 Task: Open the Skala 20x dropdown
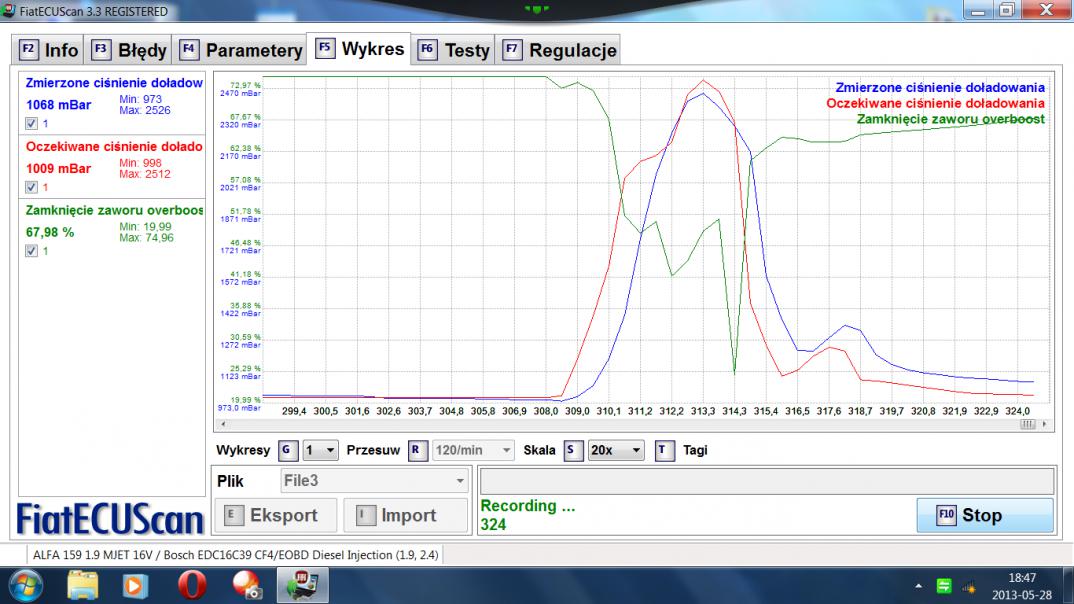pos(616,450)
